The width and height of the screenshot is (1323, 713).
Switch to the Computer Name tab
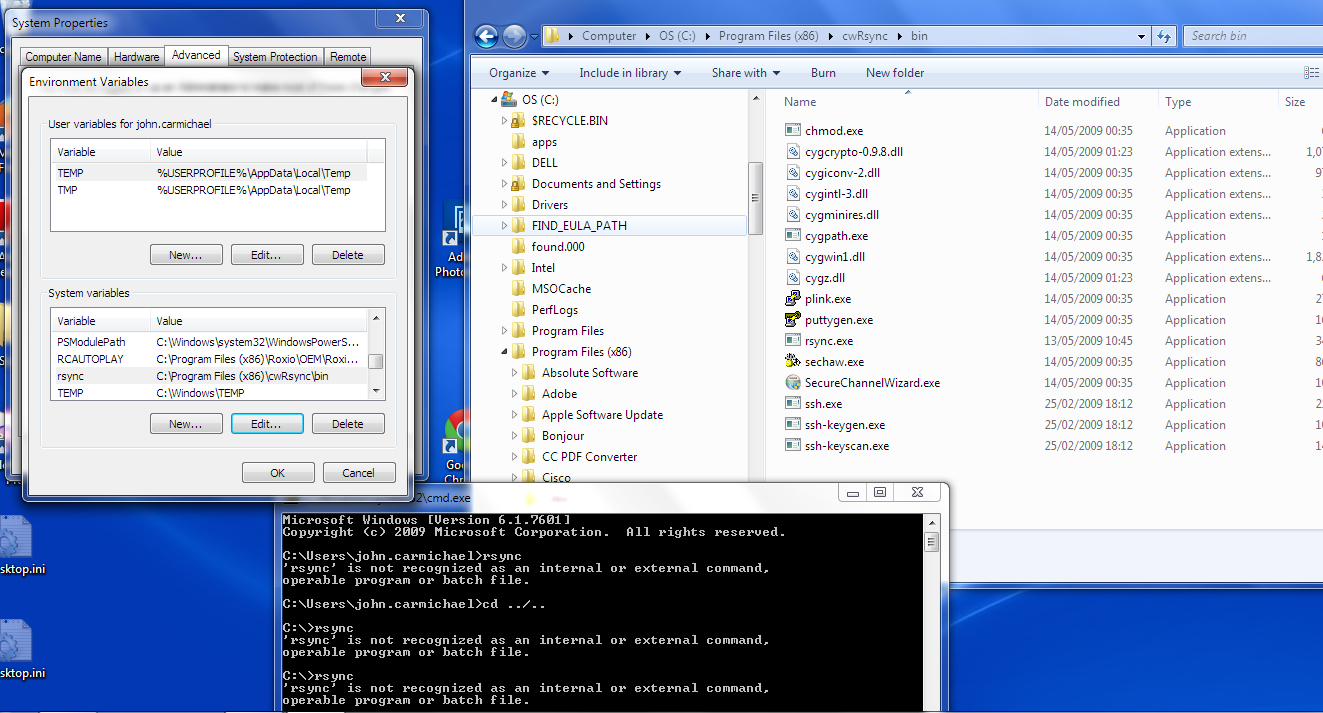tap(63, 57)
